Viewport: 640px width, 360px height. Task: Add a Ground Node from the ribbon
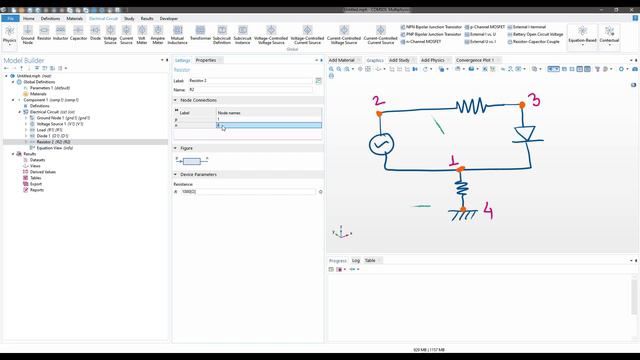27,34
